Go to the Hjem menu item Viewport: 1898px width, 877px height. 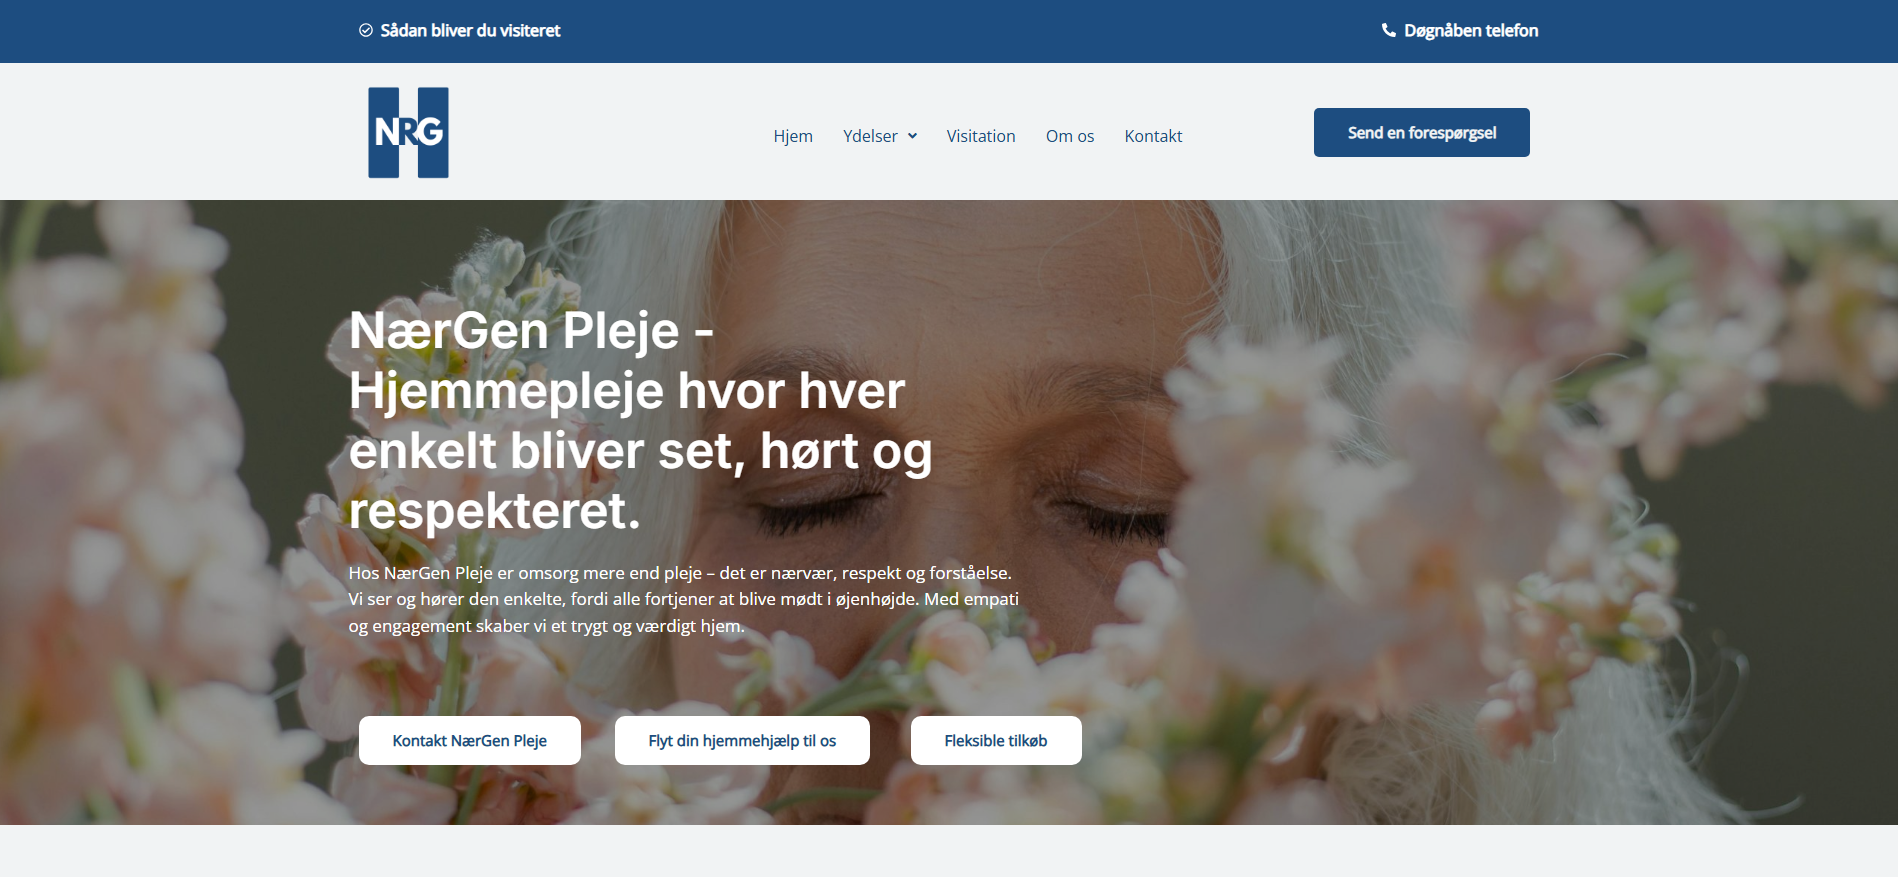point(793,136)
